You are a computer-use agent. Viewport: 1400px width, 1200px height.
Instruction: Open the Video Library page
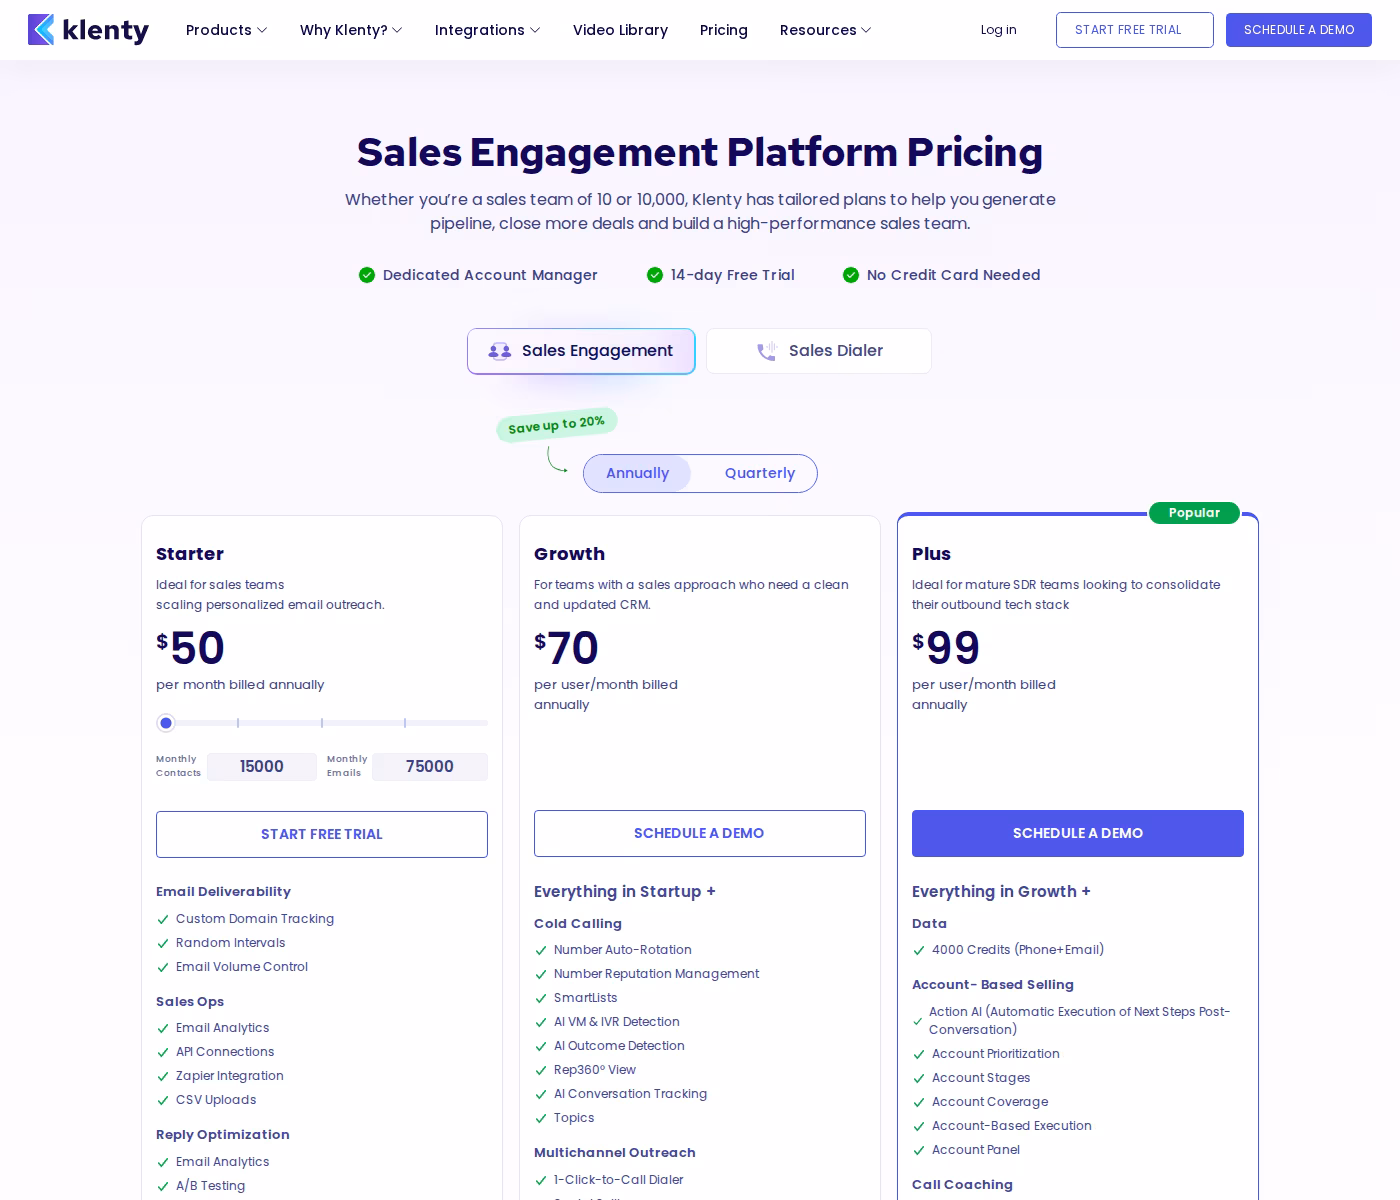click(620, 30)
